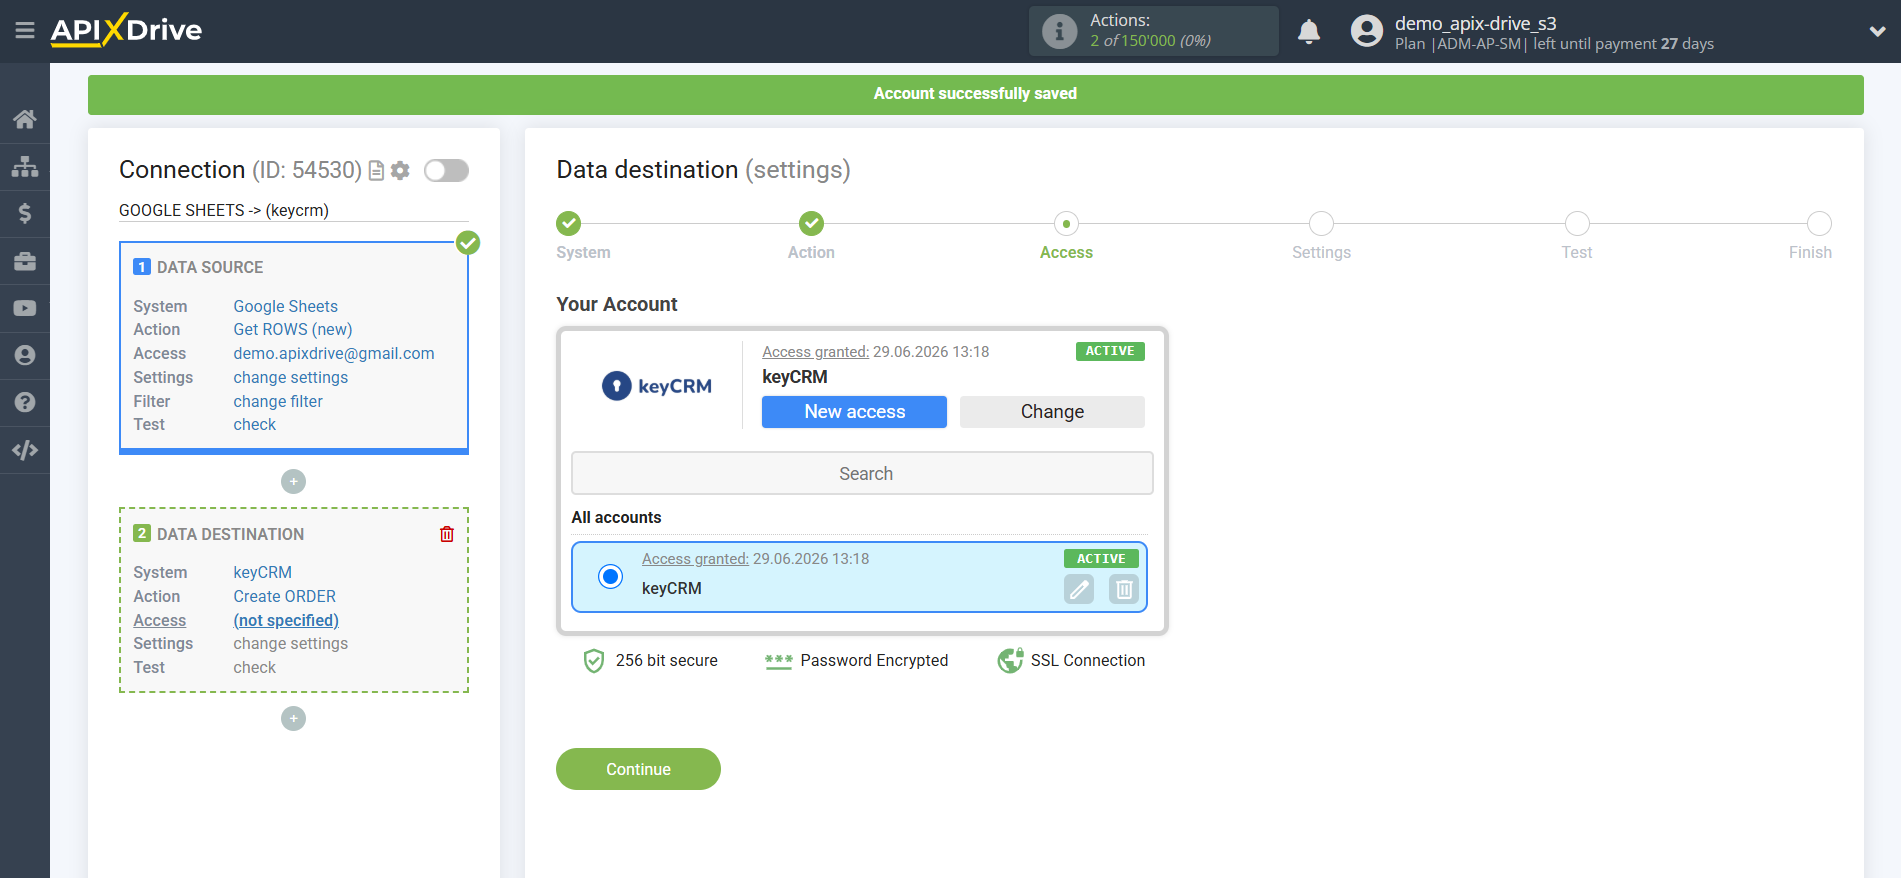Open source change settings link
Screen dimensions: 1901x878
(290, 377)
